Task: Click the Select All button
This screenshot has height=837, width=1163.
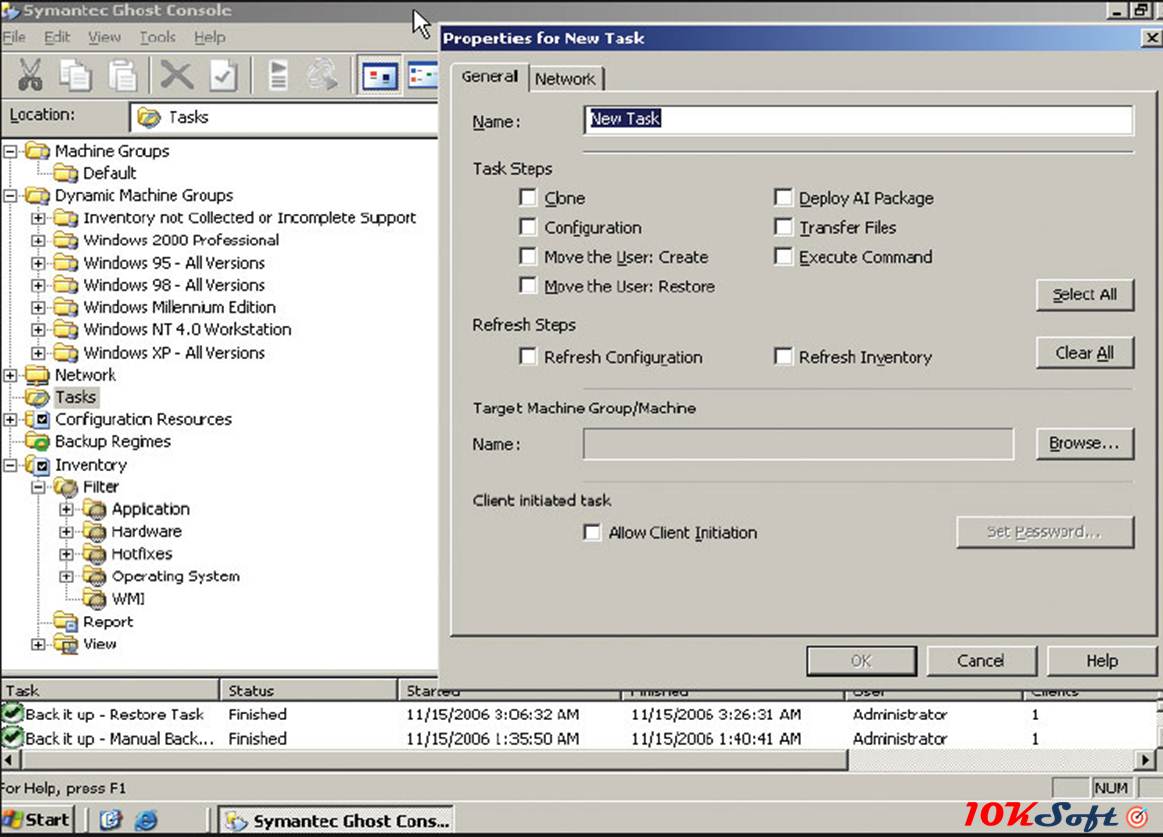Action: pyautogui.click(x=1084, y=295)
